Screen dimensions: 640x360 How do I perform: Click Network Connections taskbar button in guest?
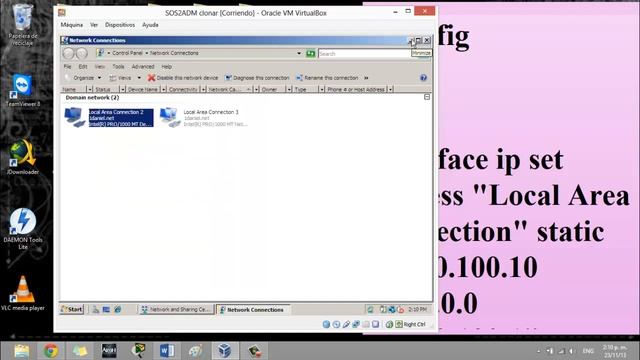253,309
